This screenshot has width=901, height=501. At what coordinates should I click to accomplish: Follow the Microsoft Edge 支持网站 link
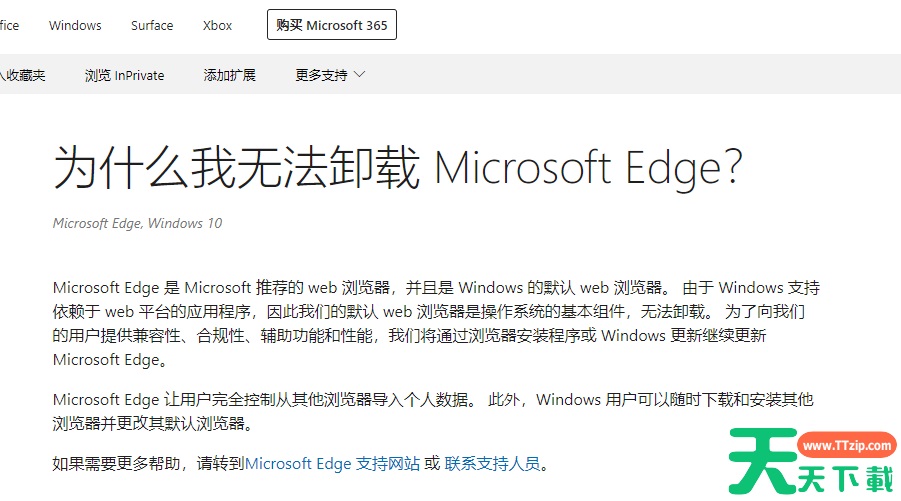coord(332,464)
